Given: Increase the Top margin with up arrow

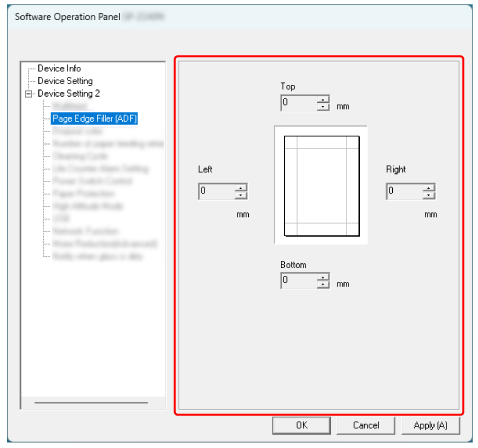Looking at the screenshot, I should click(x=323, y=100).
